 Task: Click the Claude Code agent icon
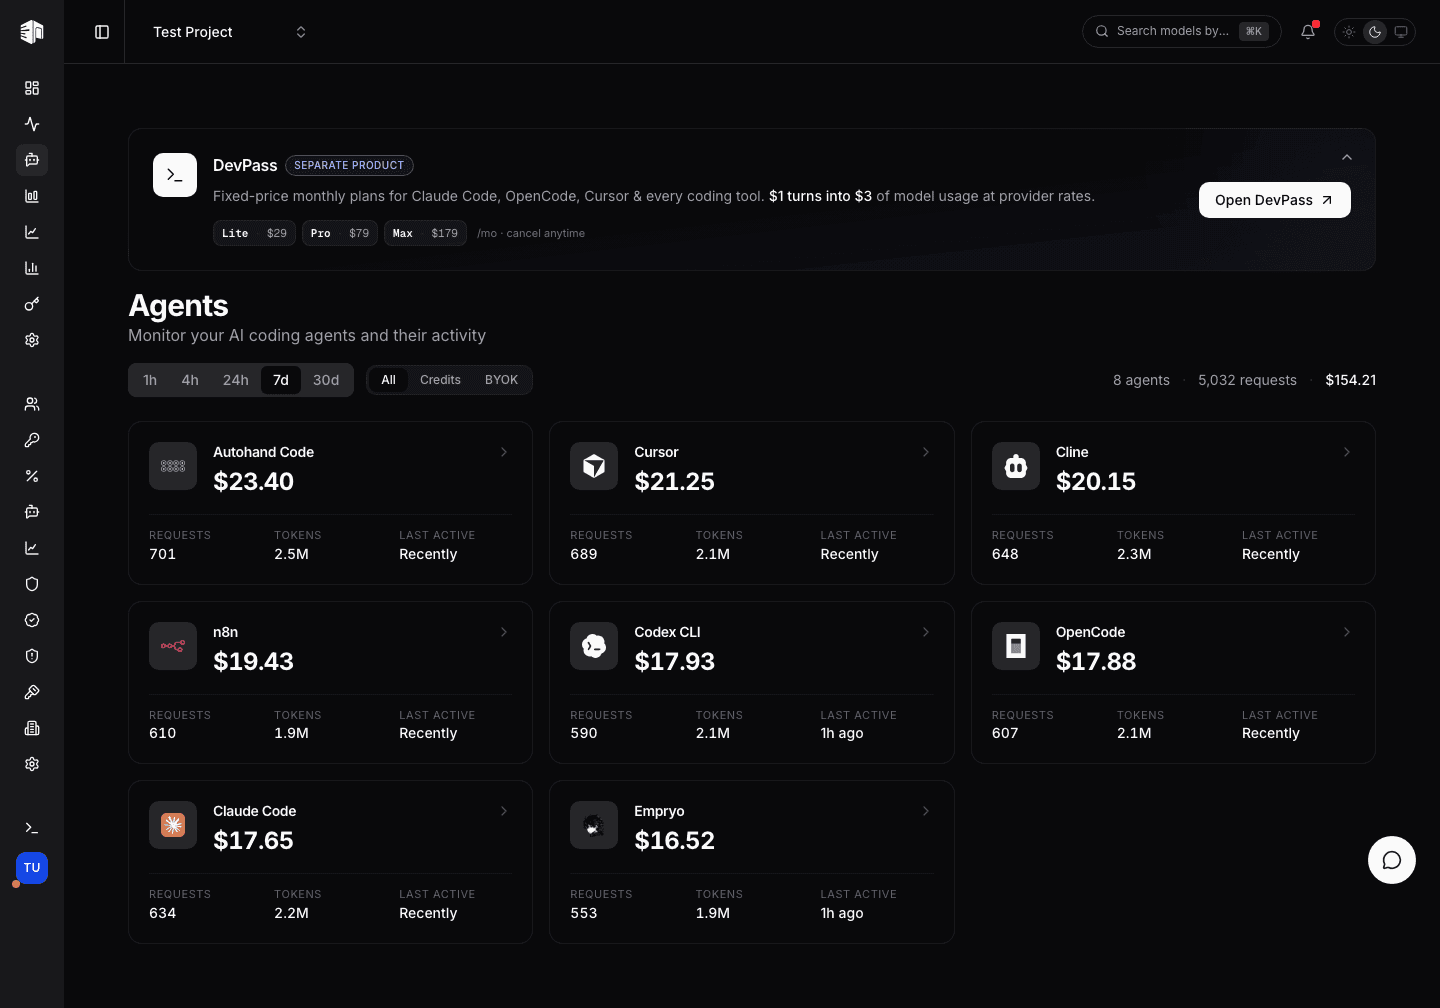point(173,825)
